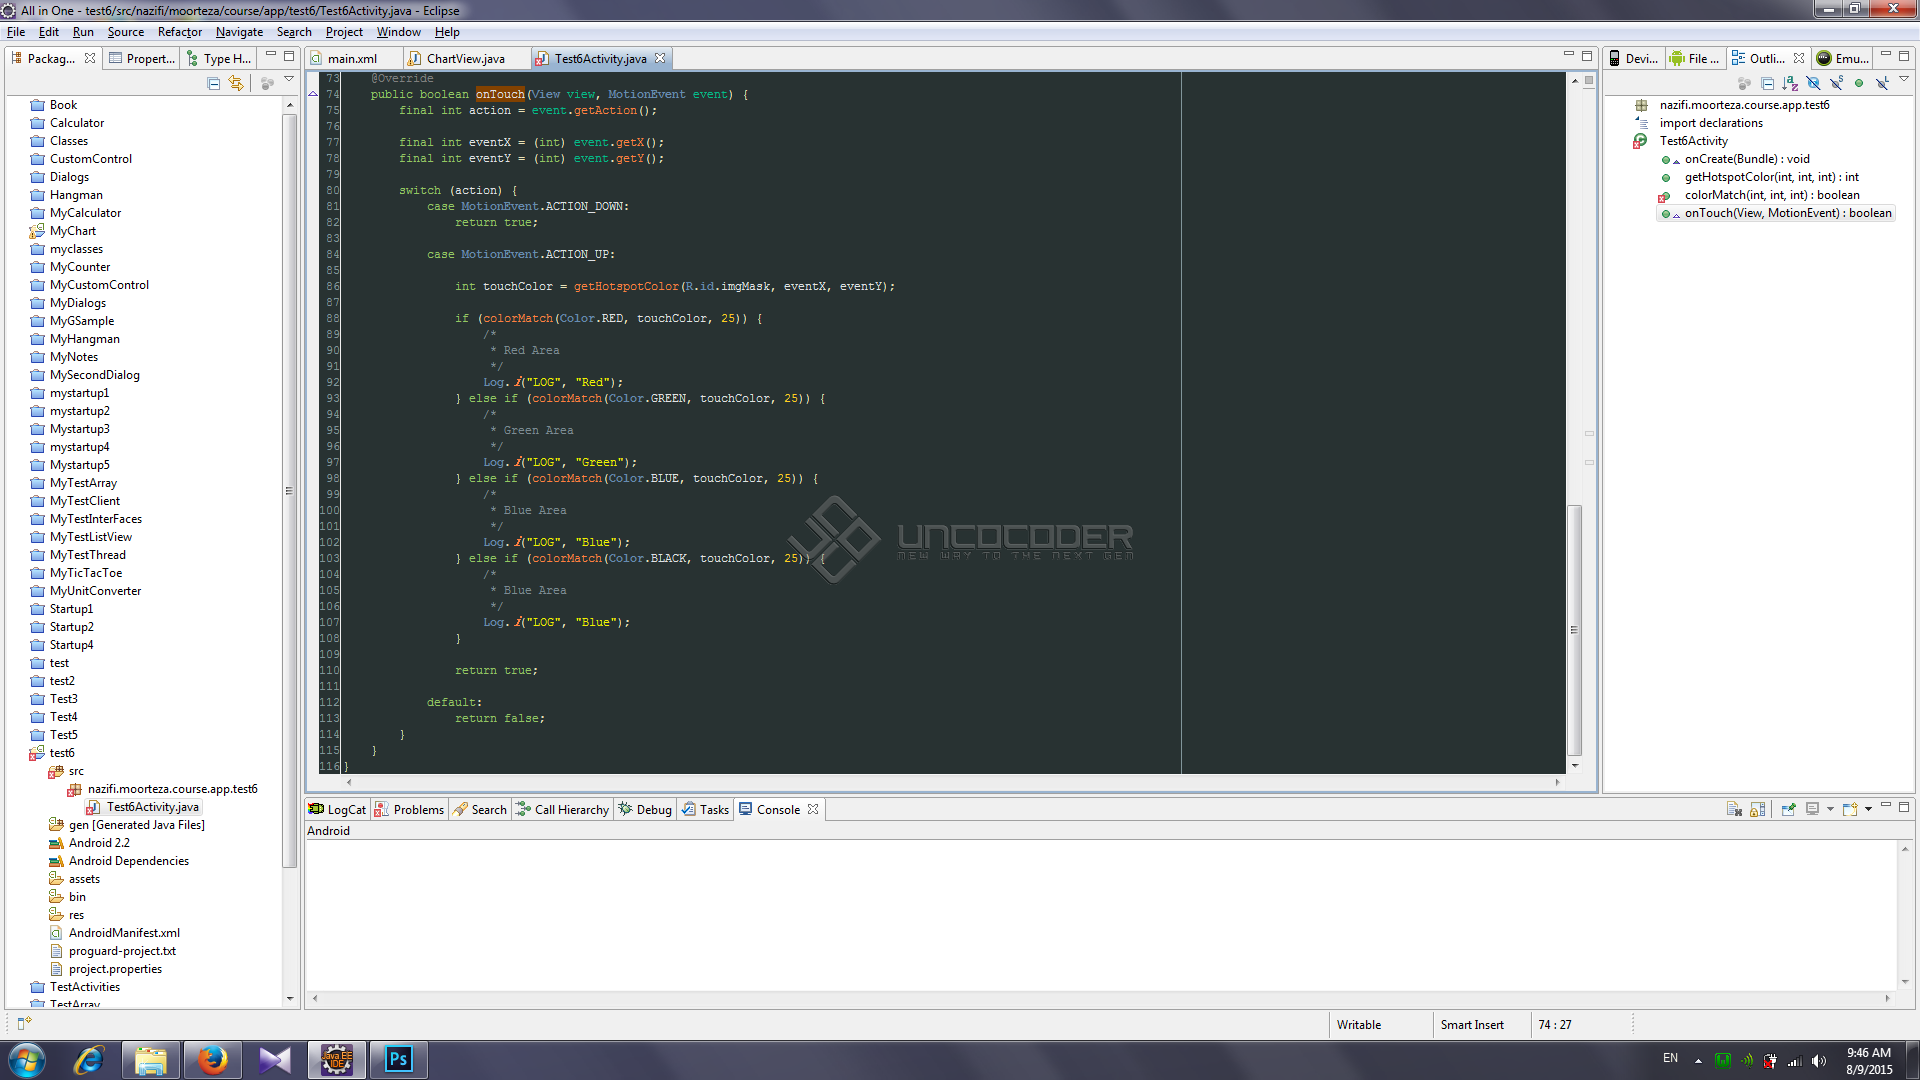This screenshot has height=1080, width=1920.
Task: Click Package Explorer scroll down arrow
Action: tap(290, 998)
